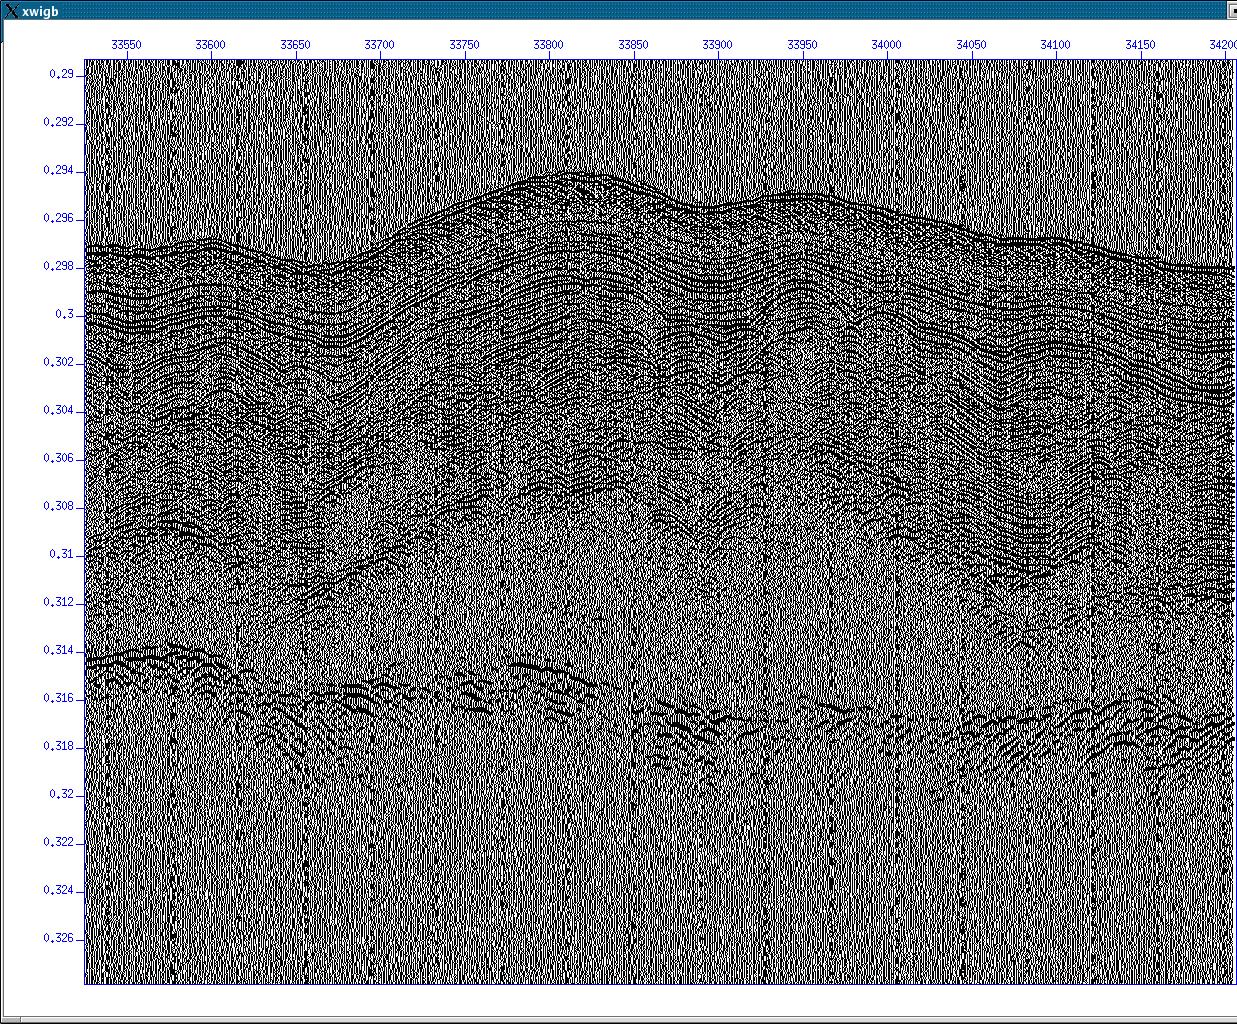The image size is (1237, 1024).
Task: Click the time axis label 0.306
Action: tap(58, 458)
